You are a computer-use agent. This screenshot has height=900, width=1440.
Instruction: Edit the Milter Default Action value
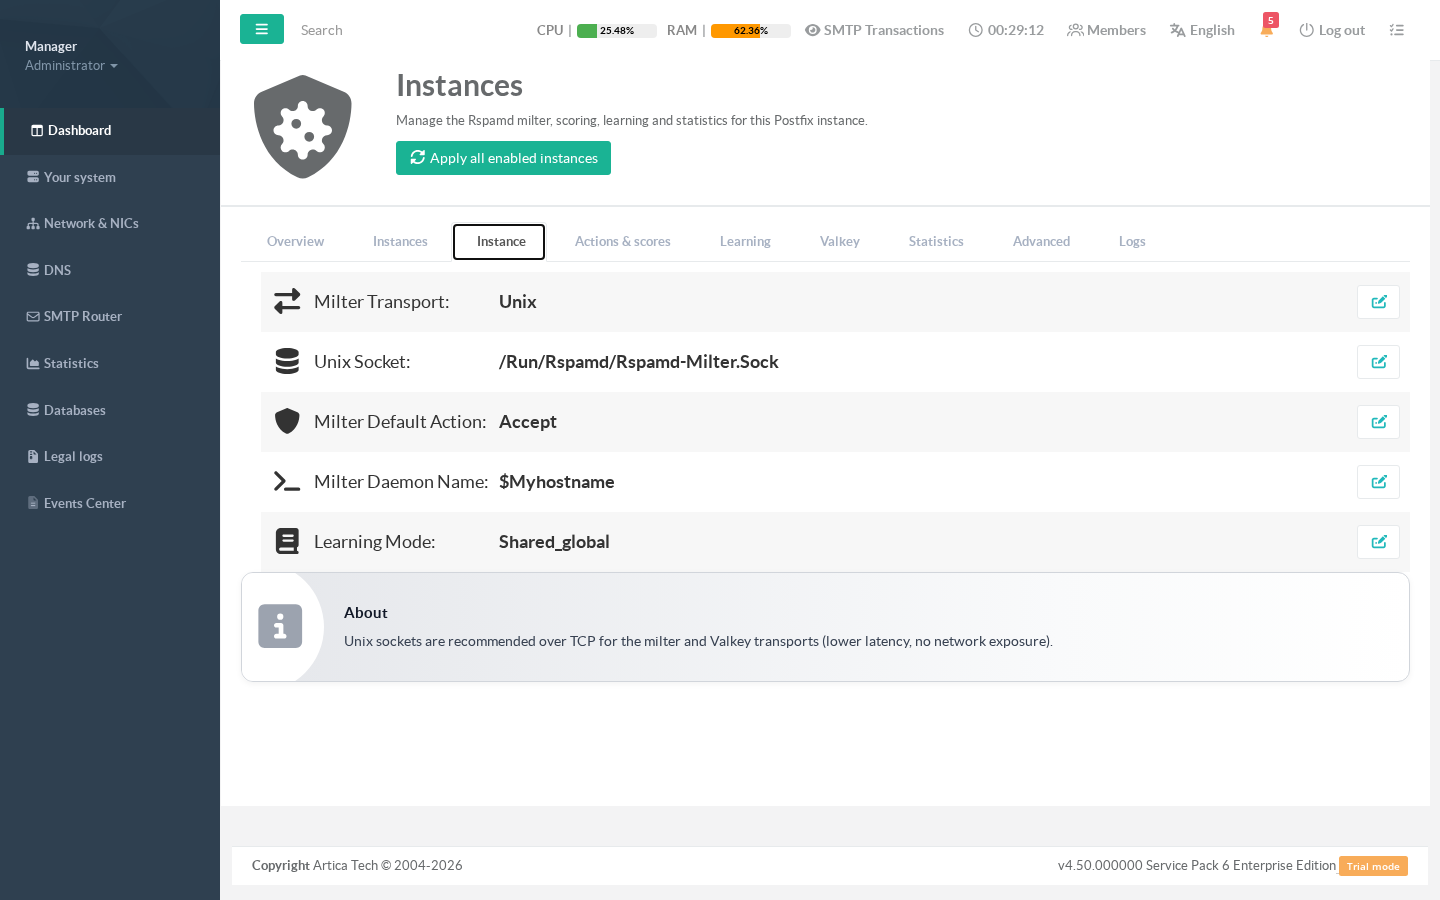tap(1378, 422)
